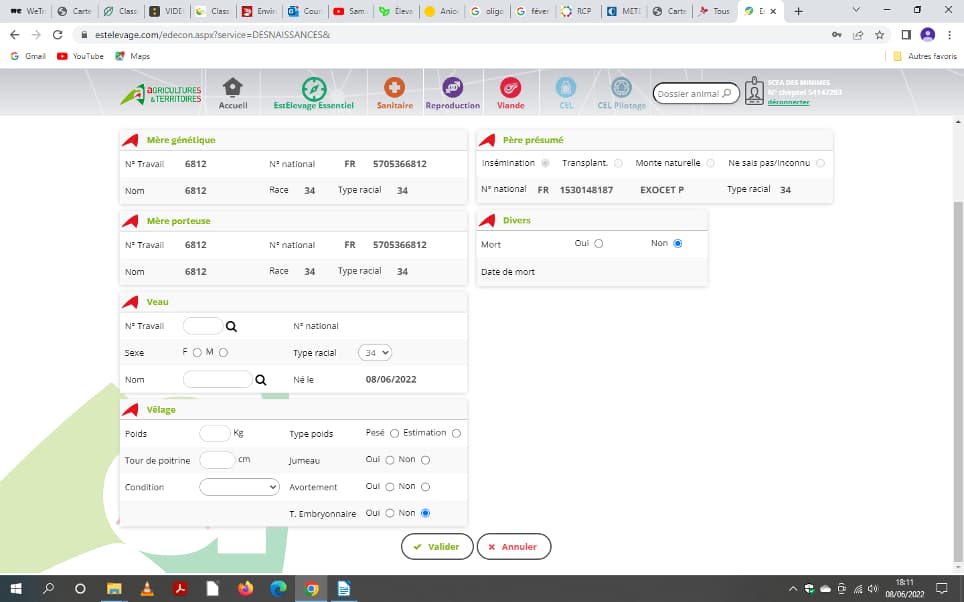Open the Sanitaire module icon
964x602 pixels.
pos(394,89)
